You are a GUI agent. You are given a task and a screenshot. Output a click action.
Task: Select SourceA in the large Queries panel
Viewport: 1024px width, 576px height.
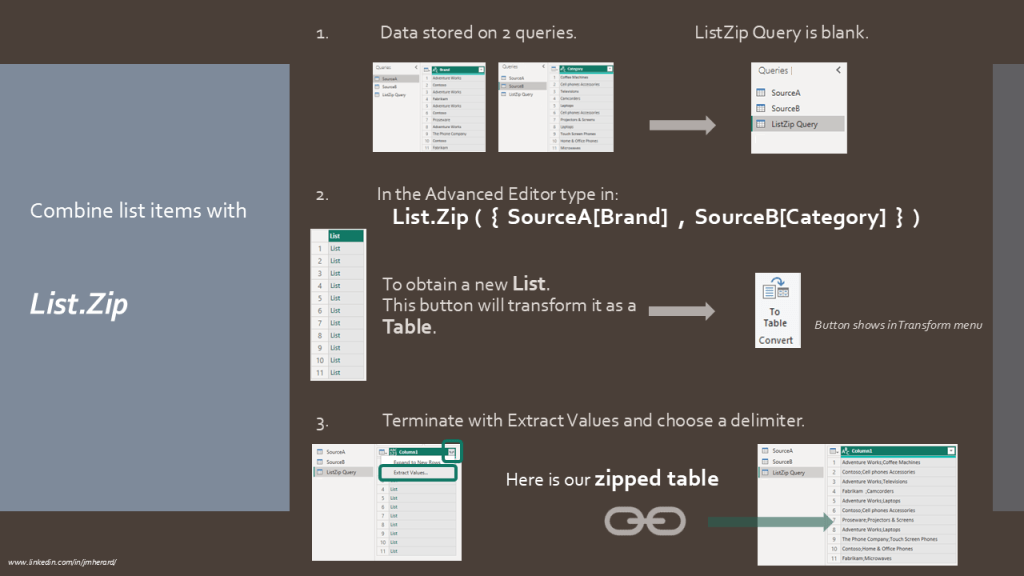click(785, 93)
